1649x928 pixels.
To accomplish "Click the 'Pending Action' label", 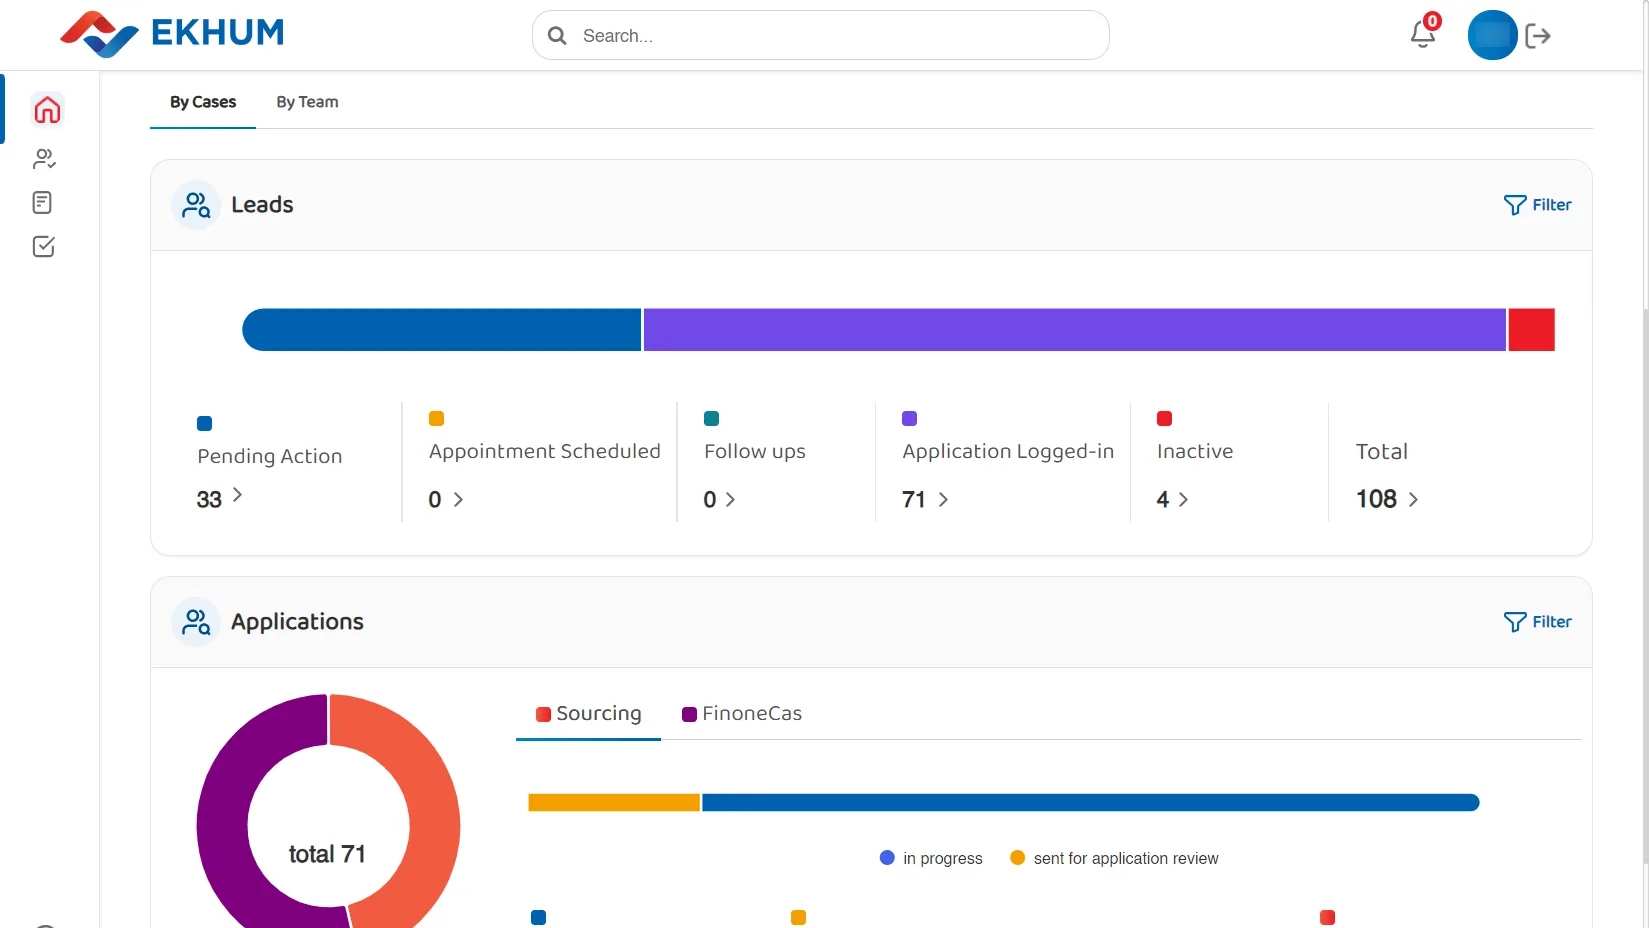I will (270, 456).
